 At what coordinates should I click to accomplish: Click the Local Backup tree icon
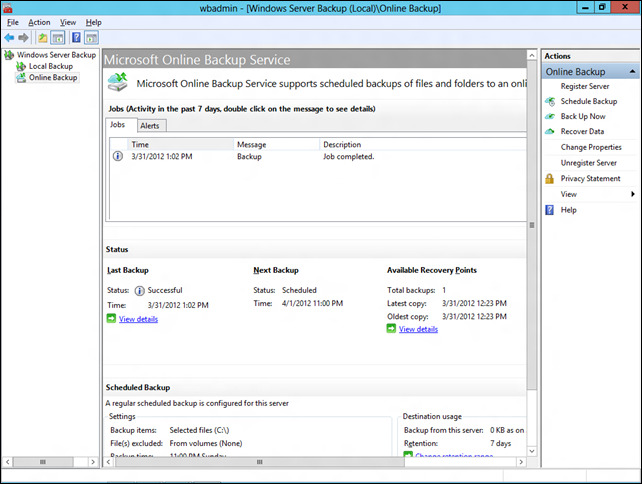click(x=21, y=66)
